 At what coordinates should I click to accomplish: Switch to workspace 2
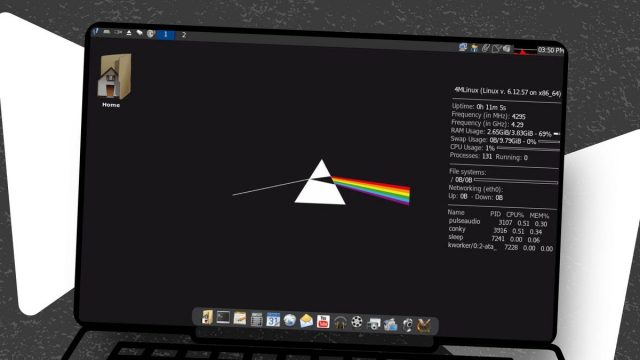click(x=184, y=35)
